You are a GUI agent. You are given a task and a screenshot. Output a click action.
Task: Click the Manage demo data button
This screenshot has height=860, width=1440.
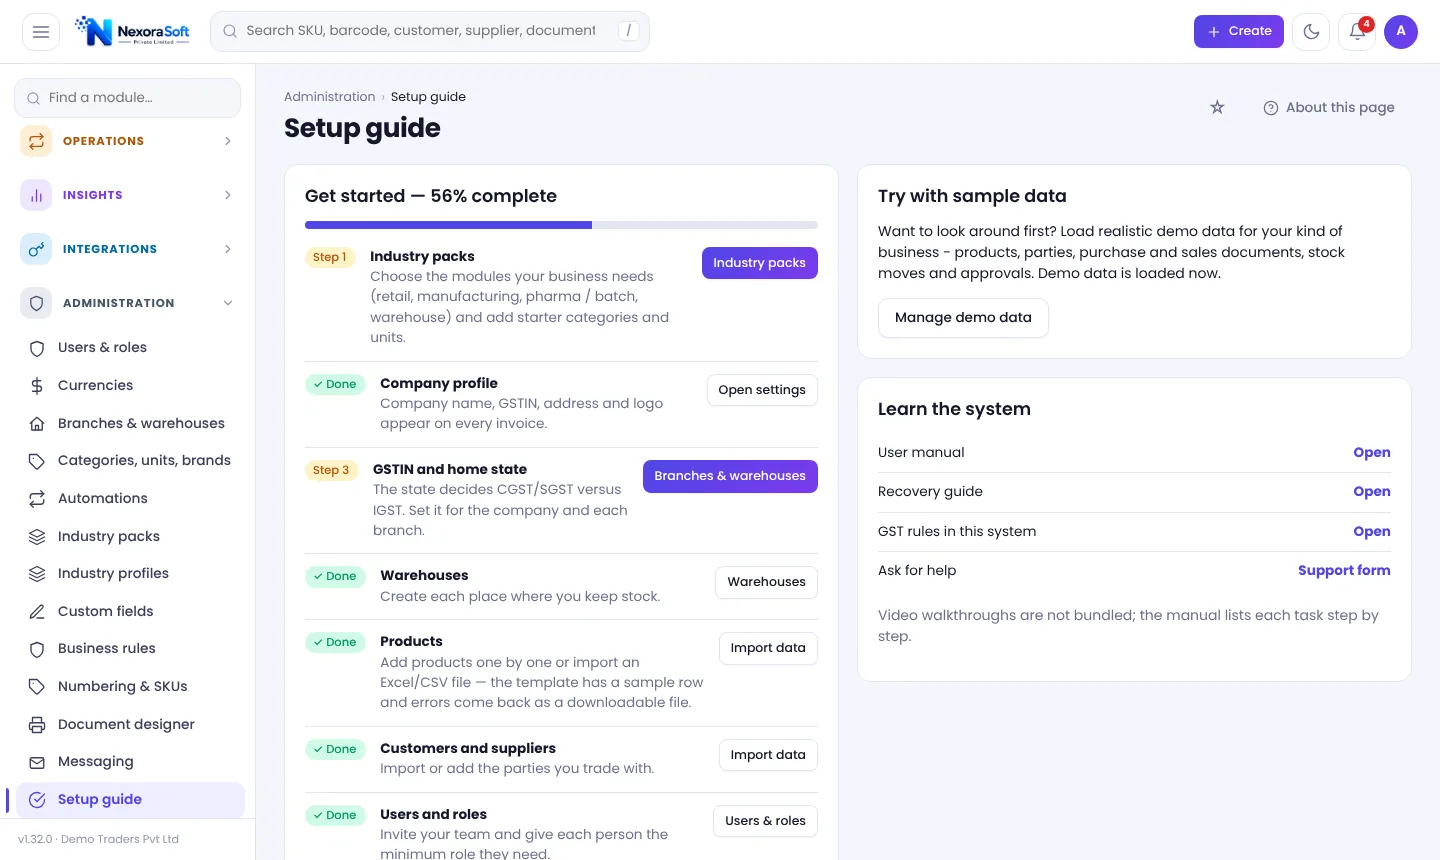963,318
